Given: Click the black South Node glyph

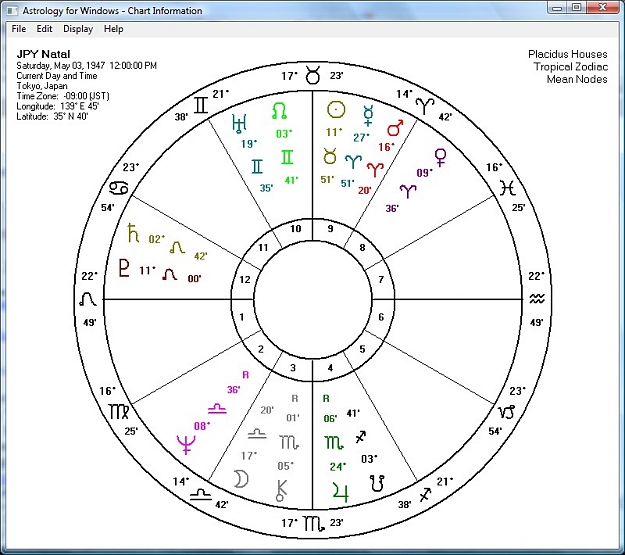Looking at the screenshot, I should tap(377, 482).
